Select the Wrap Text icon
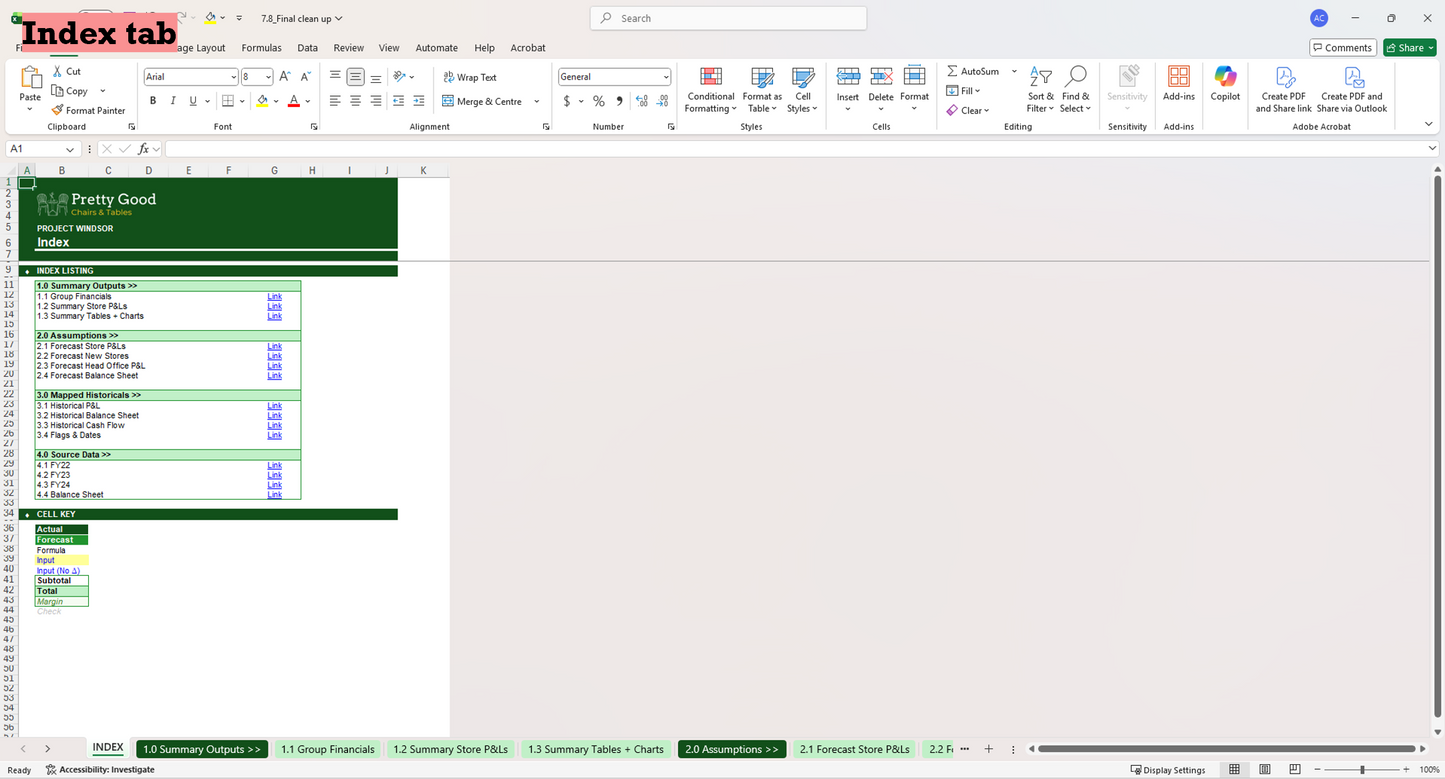1445x779 pixels. click(449, 76)
